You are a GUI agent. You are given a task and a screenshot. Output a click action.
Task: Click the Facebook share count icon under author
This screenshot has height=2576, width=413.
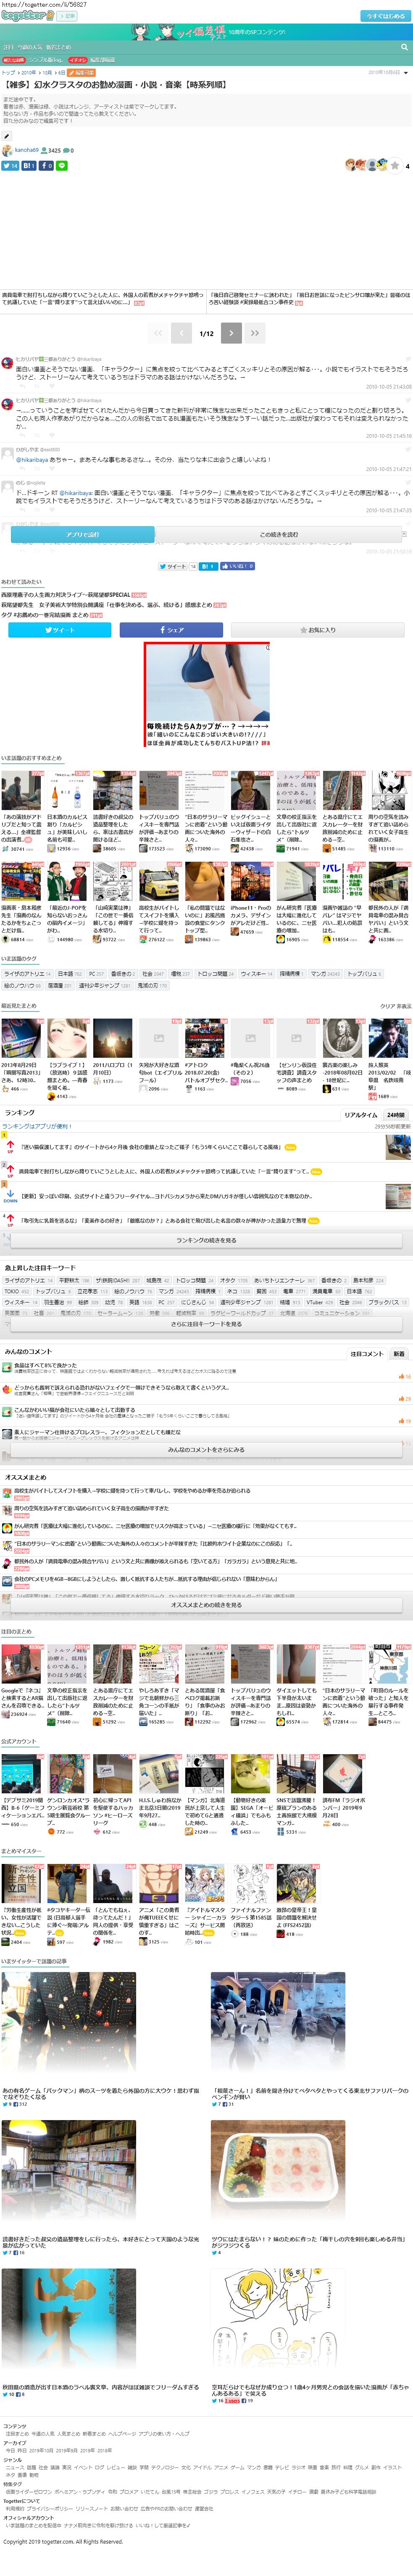46,165
